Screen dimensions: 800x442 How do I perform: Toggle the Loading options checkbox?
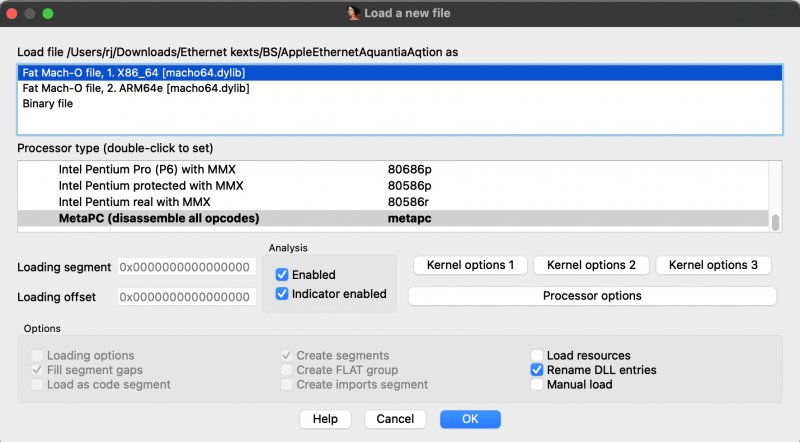tap(37, 355)
